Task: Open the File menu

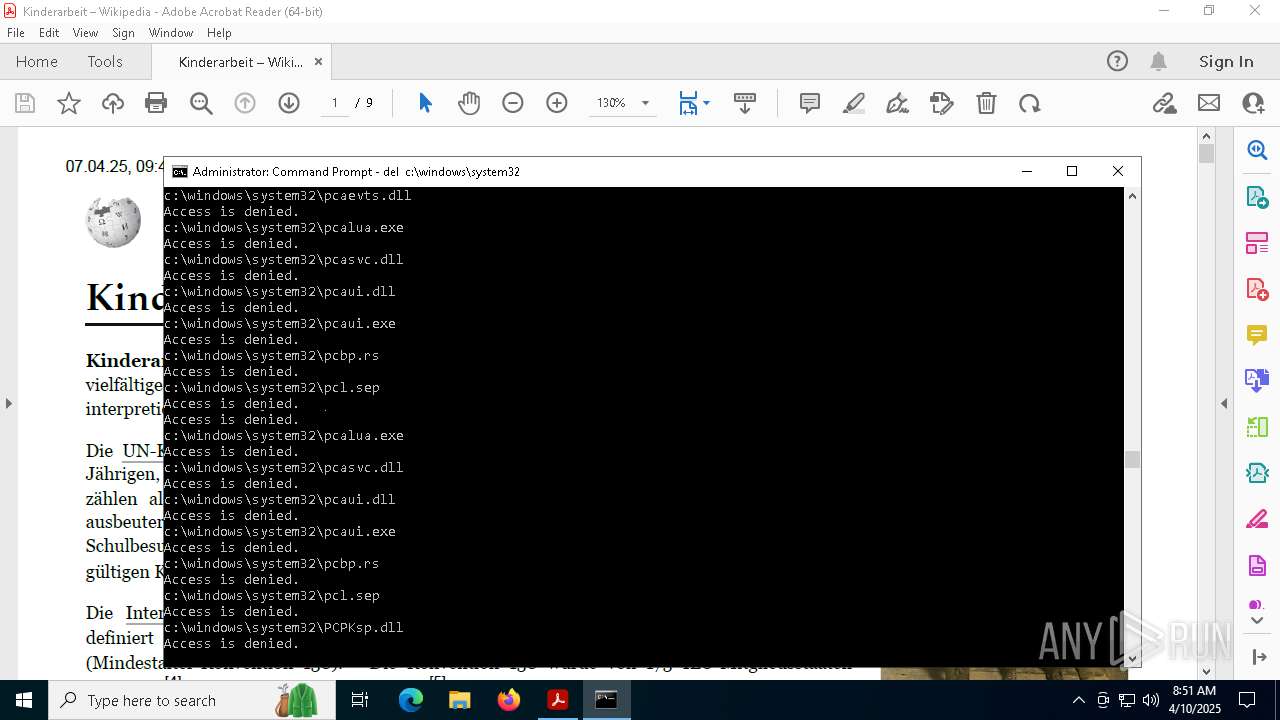Action: [x=16, y=33]
